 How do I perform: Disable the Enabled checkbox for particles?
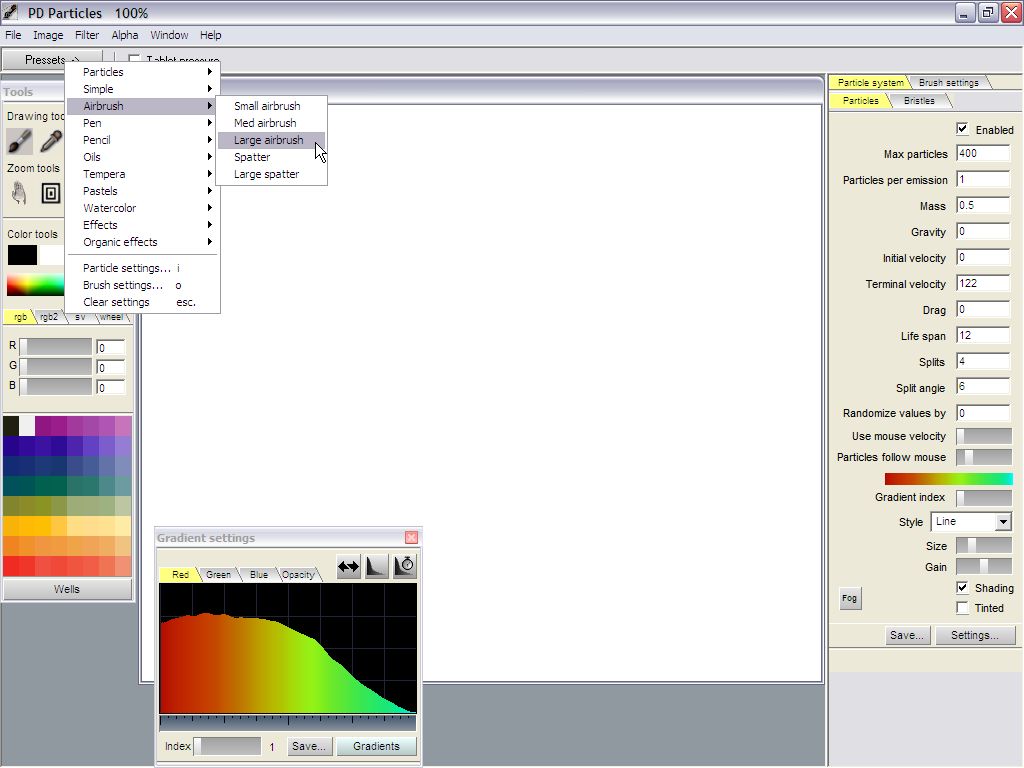[963, 129]
